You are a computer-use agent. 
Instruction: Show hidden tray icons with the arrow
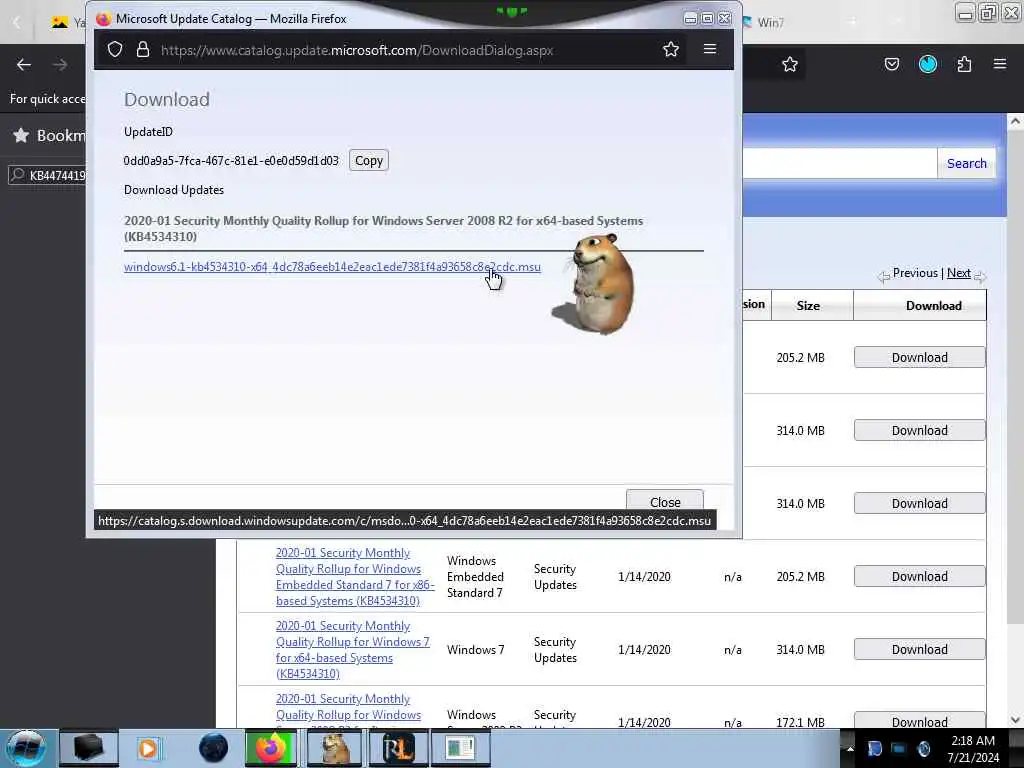(x=850, y=749)
